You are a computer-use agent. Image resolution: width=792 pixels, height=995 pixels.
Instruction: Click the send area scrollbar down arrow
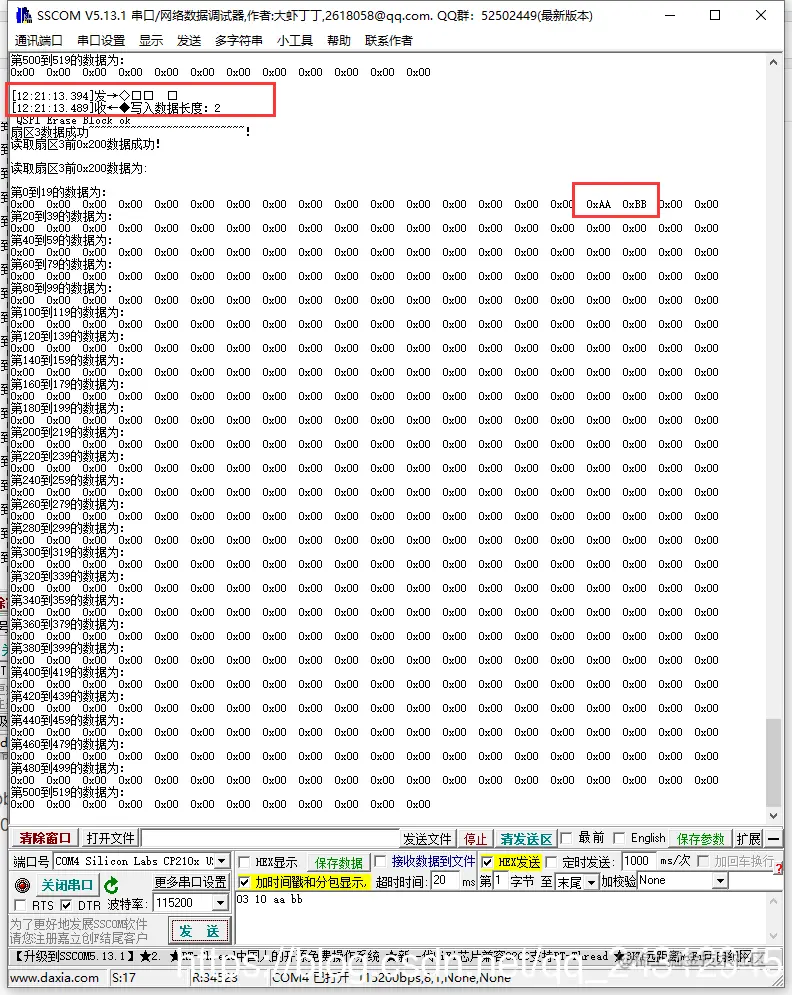click(x=773, y=936)
